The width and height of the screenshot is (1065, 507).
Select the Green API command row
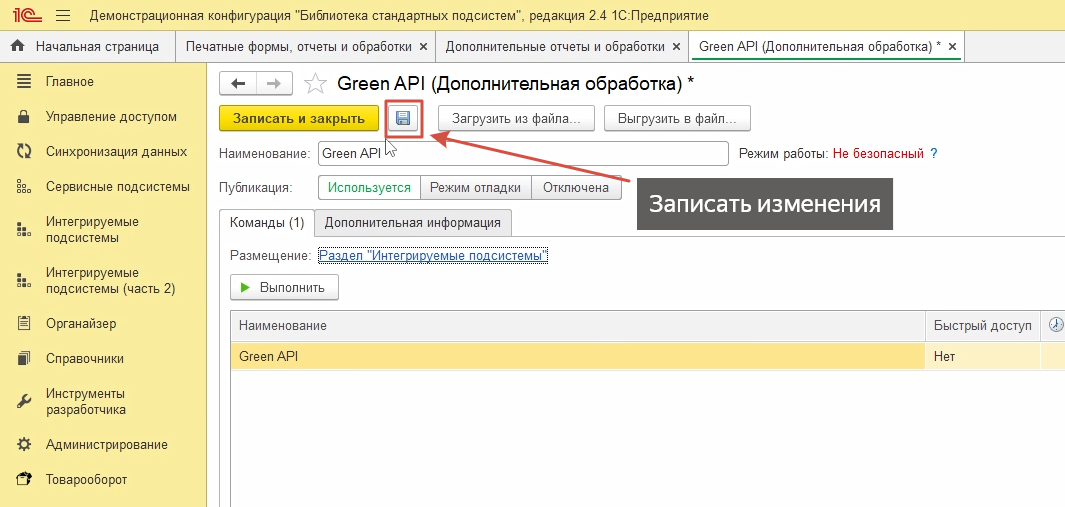[580, 356]
